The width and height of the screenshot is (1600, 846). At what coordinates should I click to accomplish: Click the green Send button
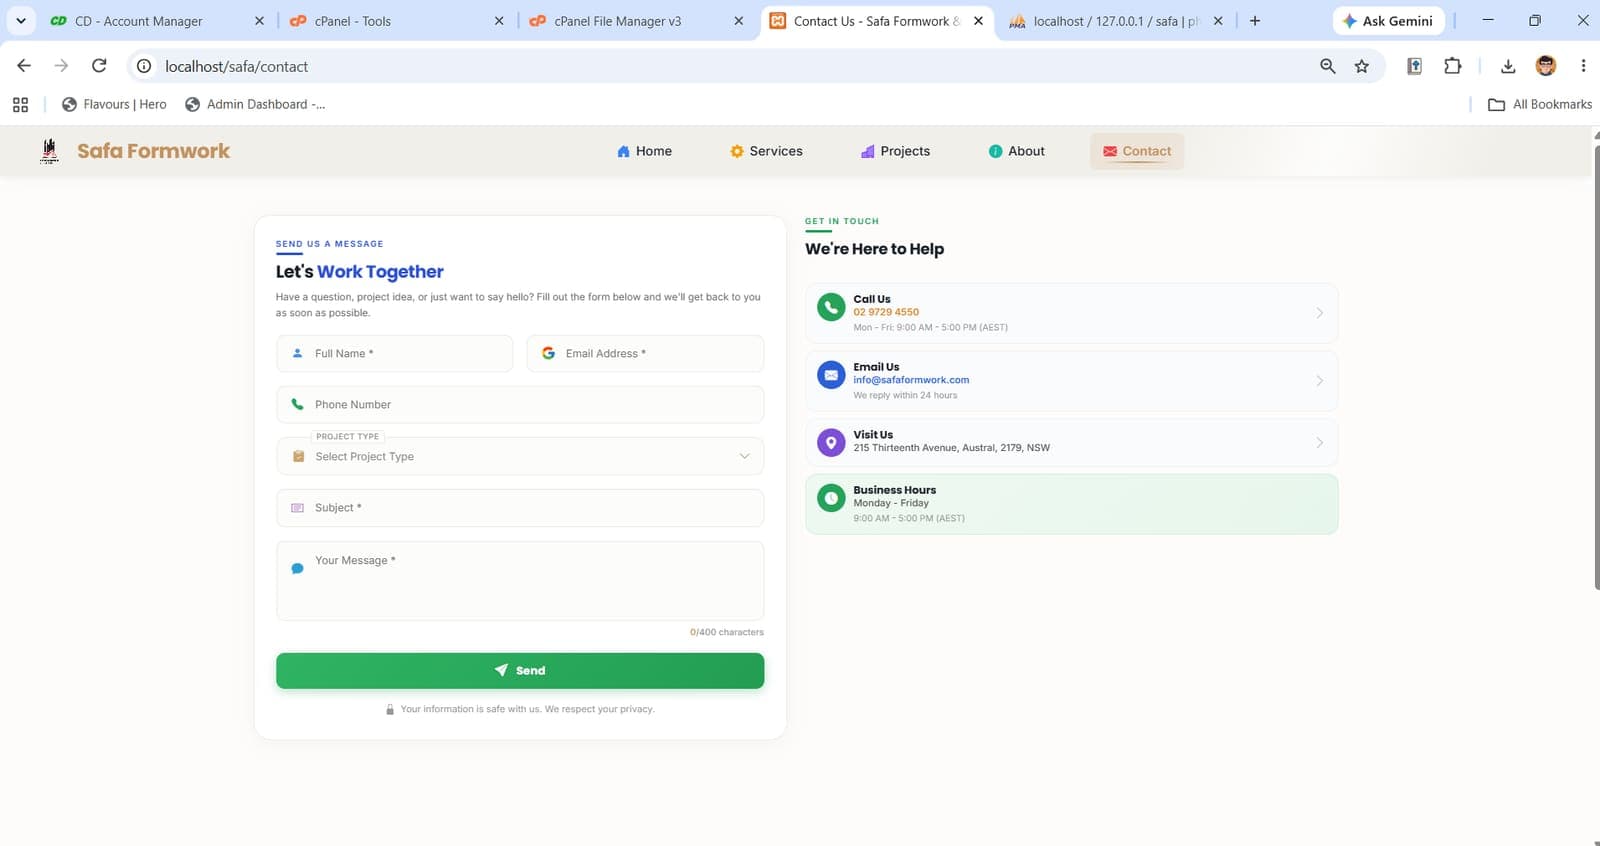tap(520, 670)
